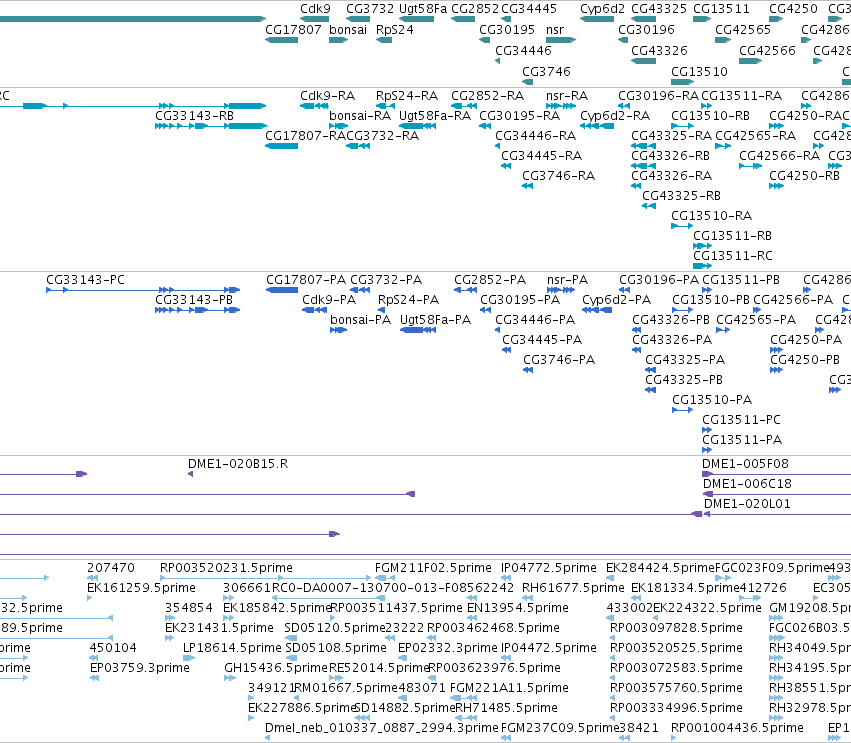The height and width of the screenshot is (743, 851).
Task: Select the CG13510 gene label
Action: click(x=699, y=71)
